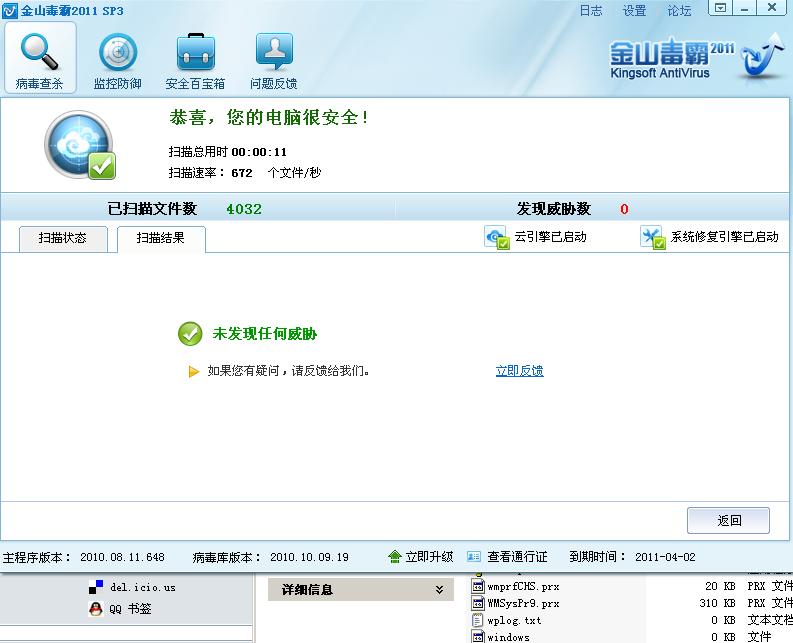The height and width of the screenshot is (643, 793).
Task: Open the title bar dropdown menu button
Action: point(719,7)
